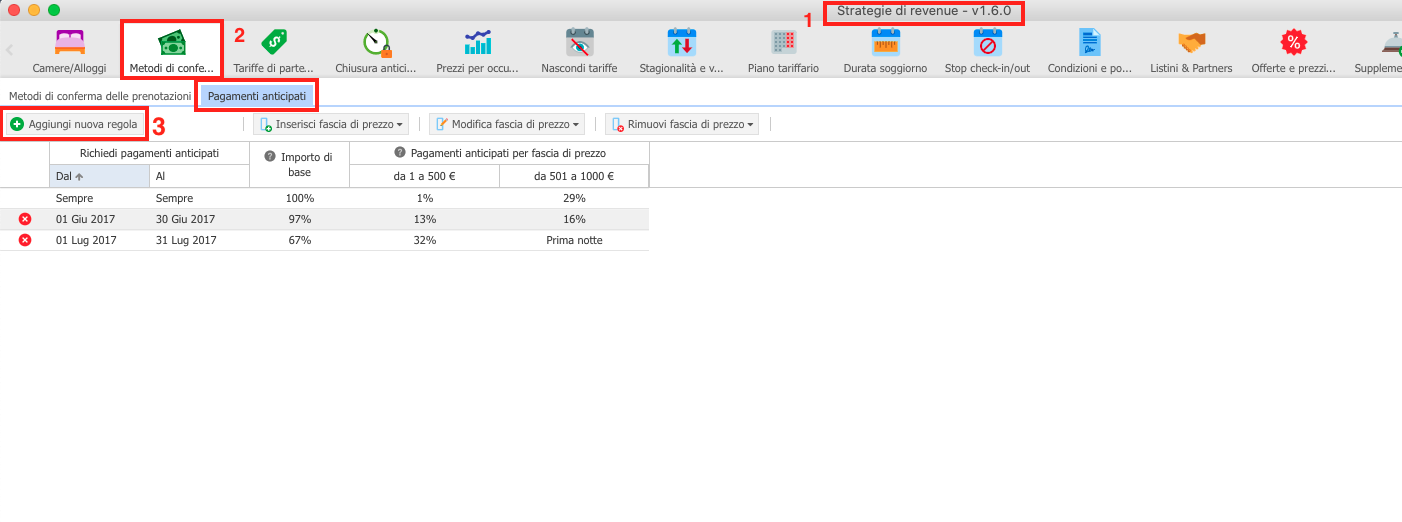The image size is (1402, 522).
Task: Open Stagionalità calendar arrows icon
Action: click(682, 42)
